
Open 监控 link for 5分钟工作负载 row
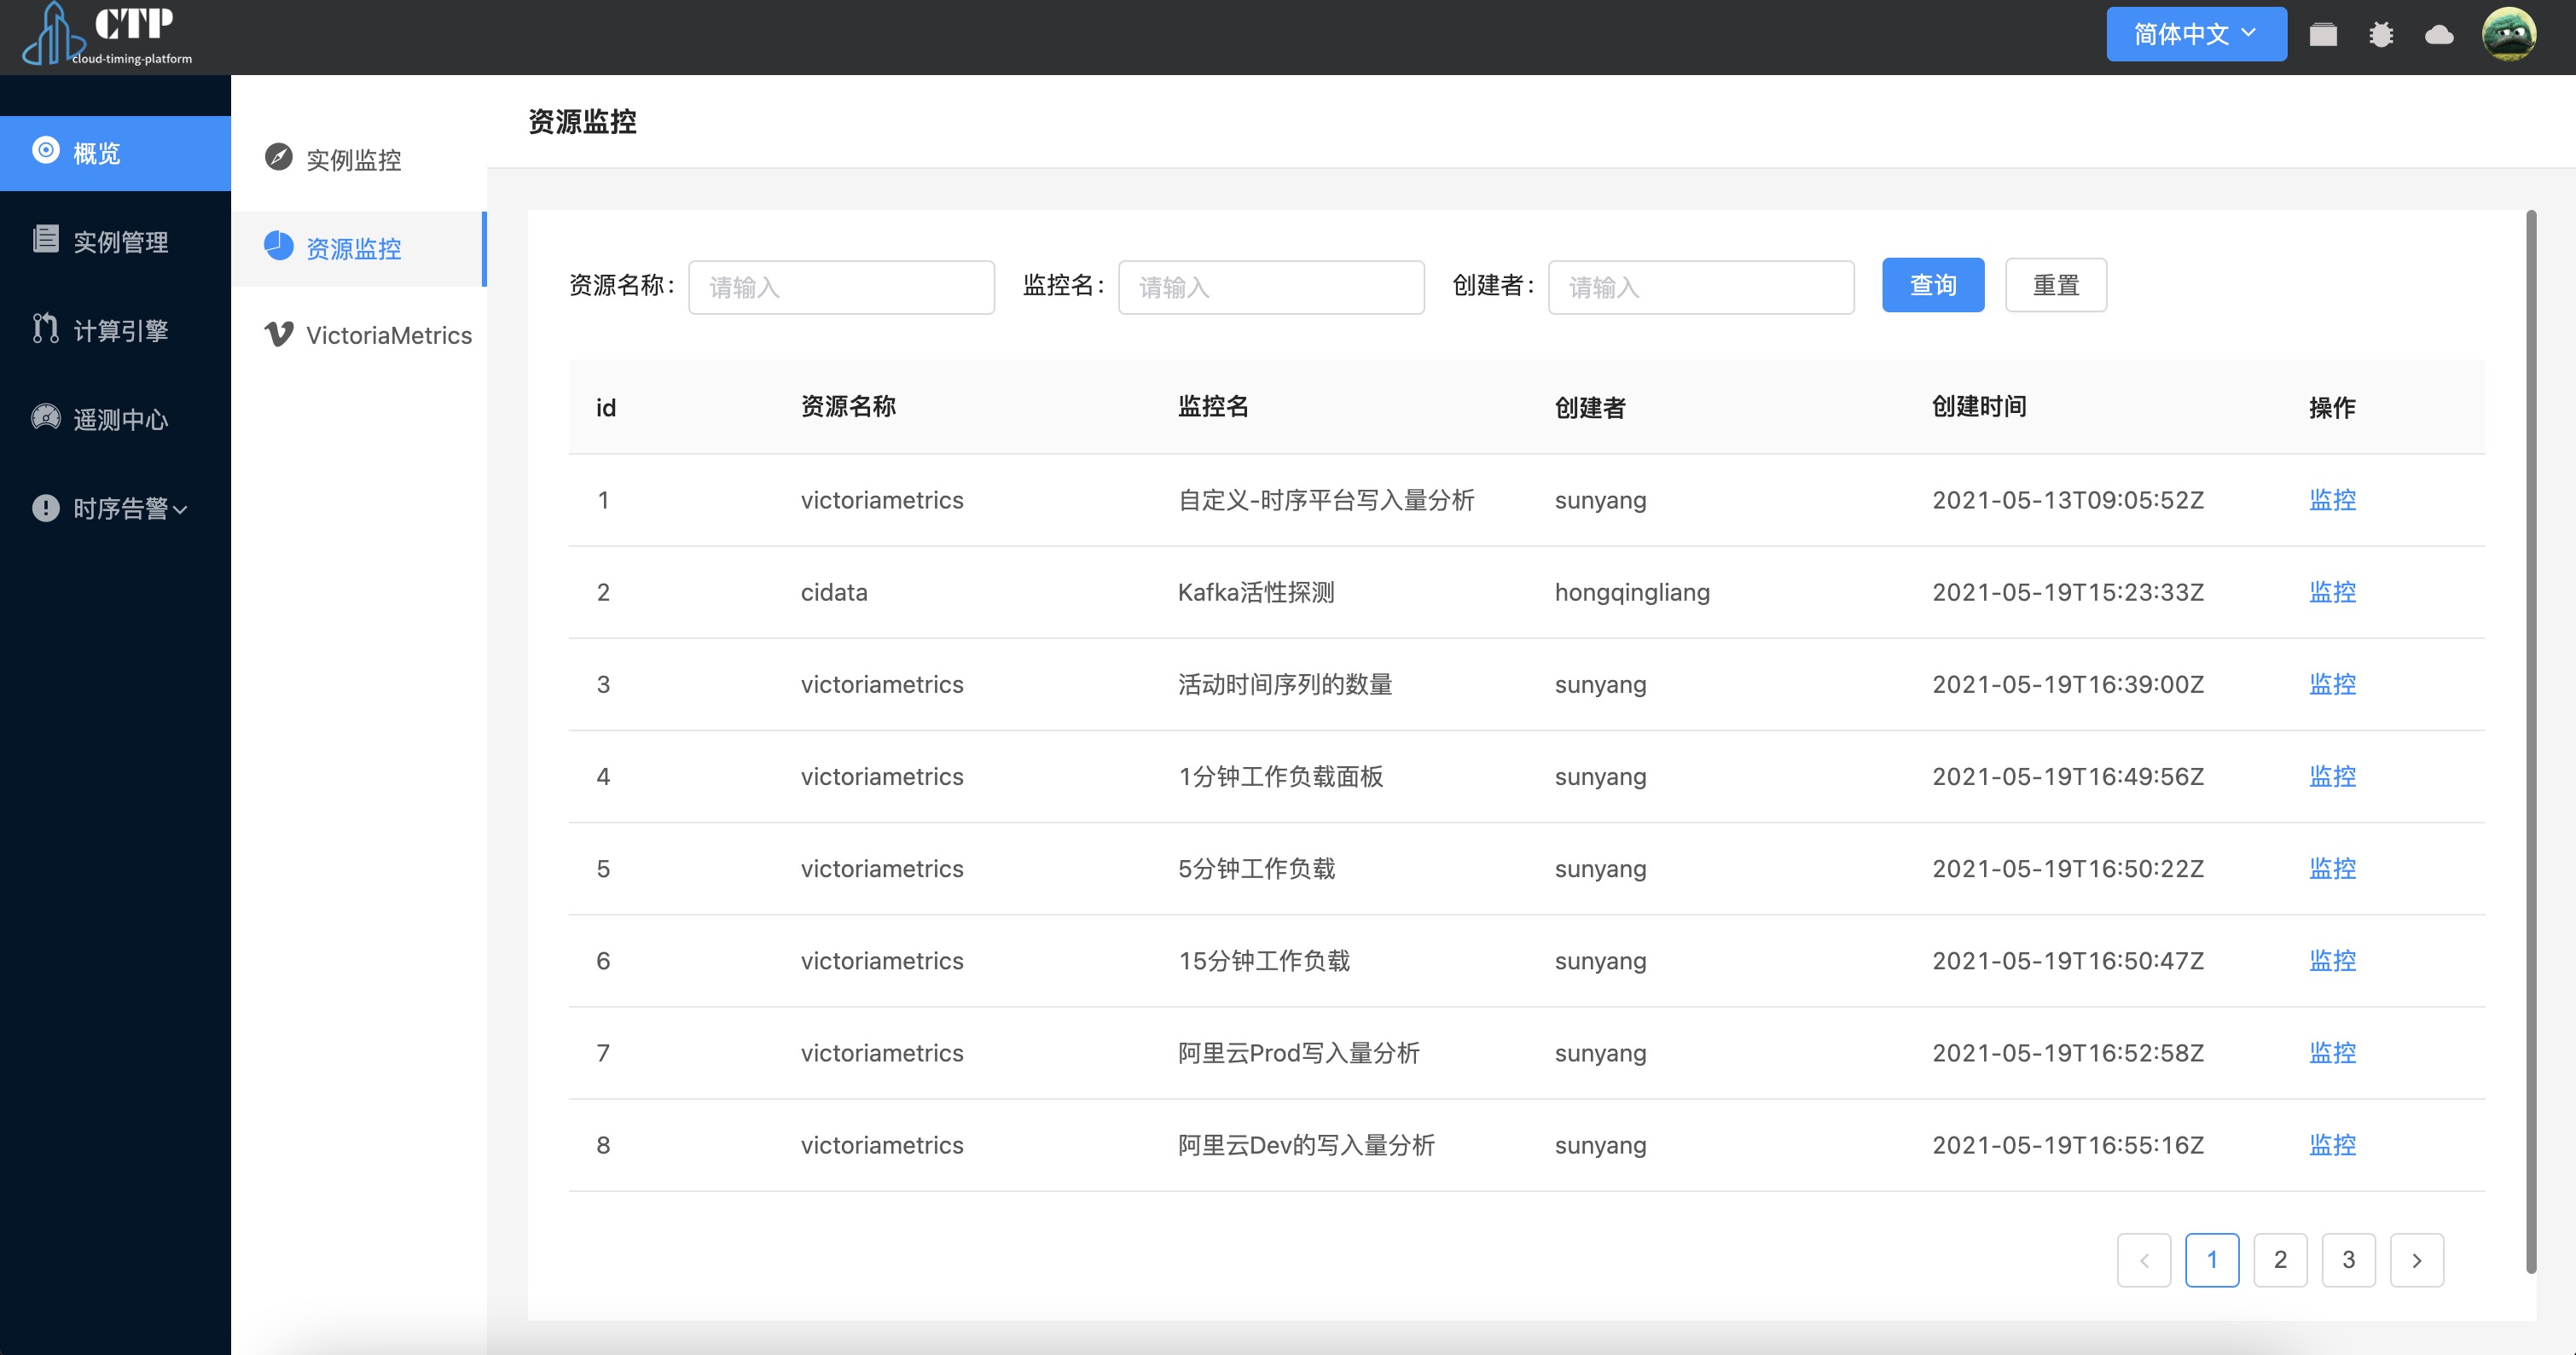(x=2332, y=868)
